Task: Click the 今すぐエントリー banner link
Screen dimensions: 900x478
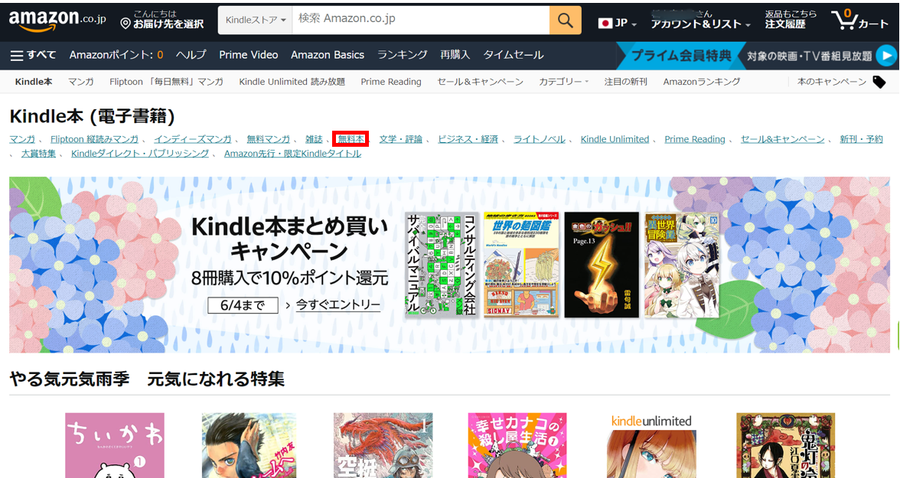Action: point(338,305)
